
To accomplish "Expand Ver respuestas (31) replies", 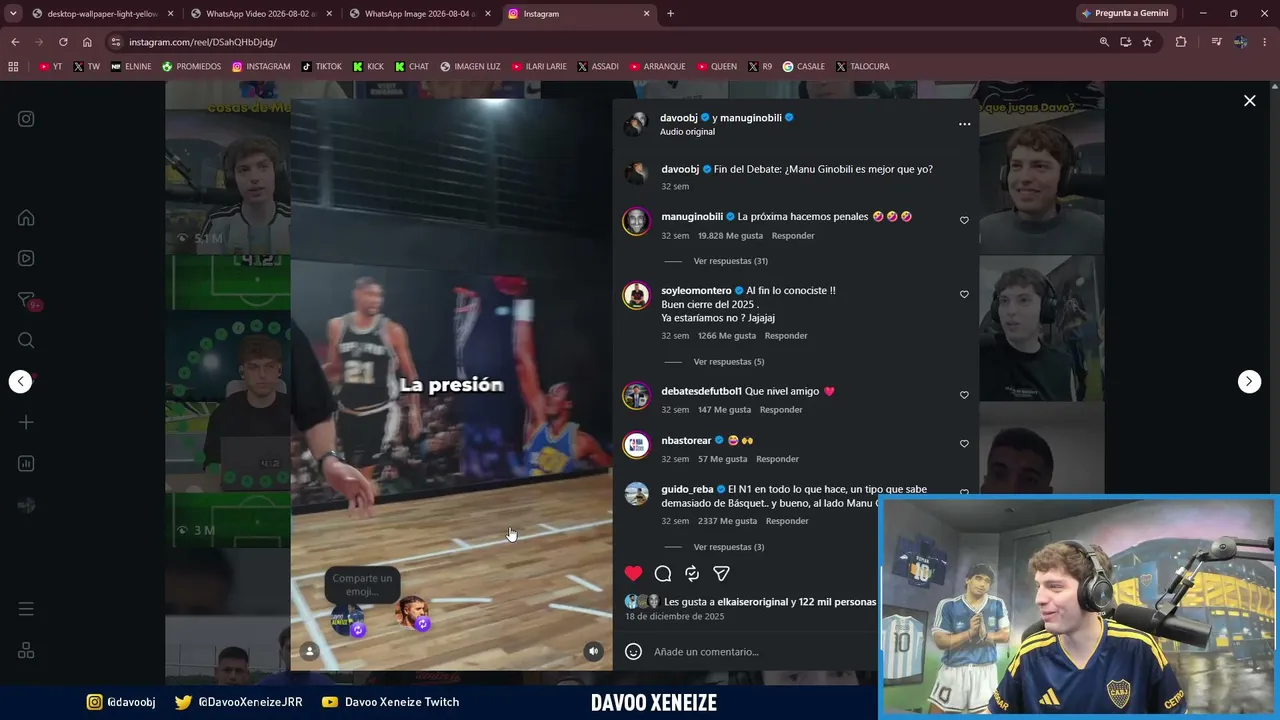I will pos(730,261).
